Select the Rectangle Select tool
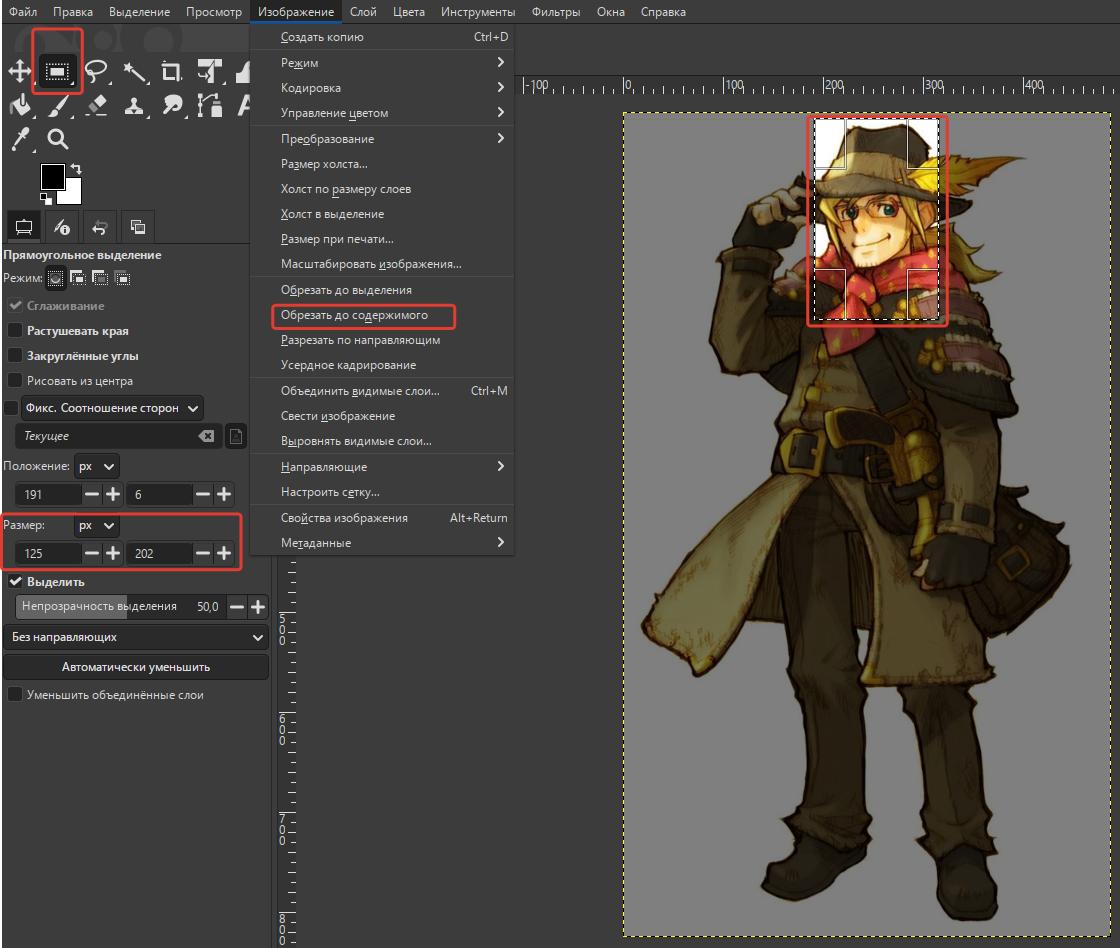This screenshot has width=1120, height=948. click(x=57, y=71)
